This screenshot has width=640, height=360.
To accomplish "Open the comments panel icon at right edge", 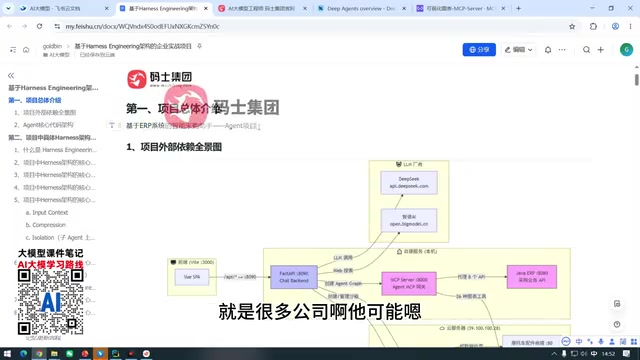I will (x=617, y=304).
